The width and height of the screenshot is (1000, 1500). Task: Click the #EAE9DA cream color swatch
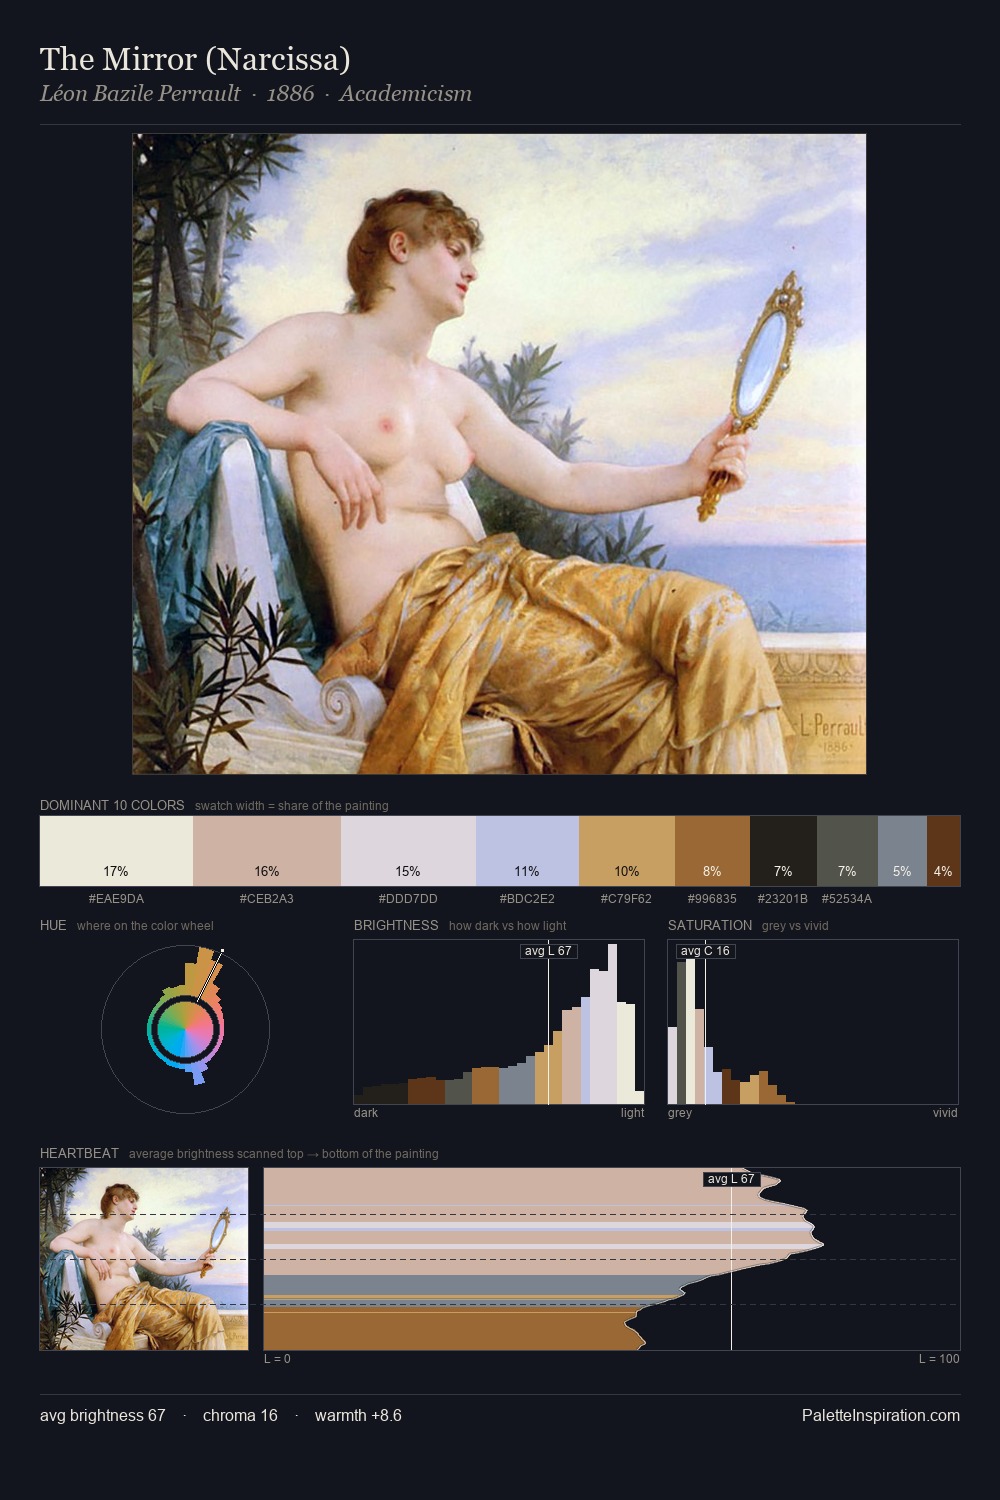(116, 851)
